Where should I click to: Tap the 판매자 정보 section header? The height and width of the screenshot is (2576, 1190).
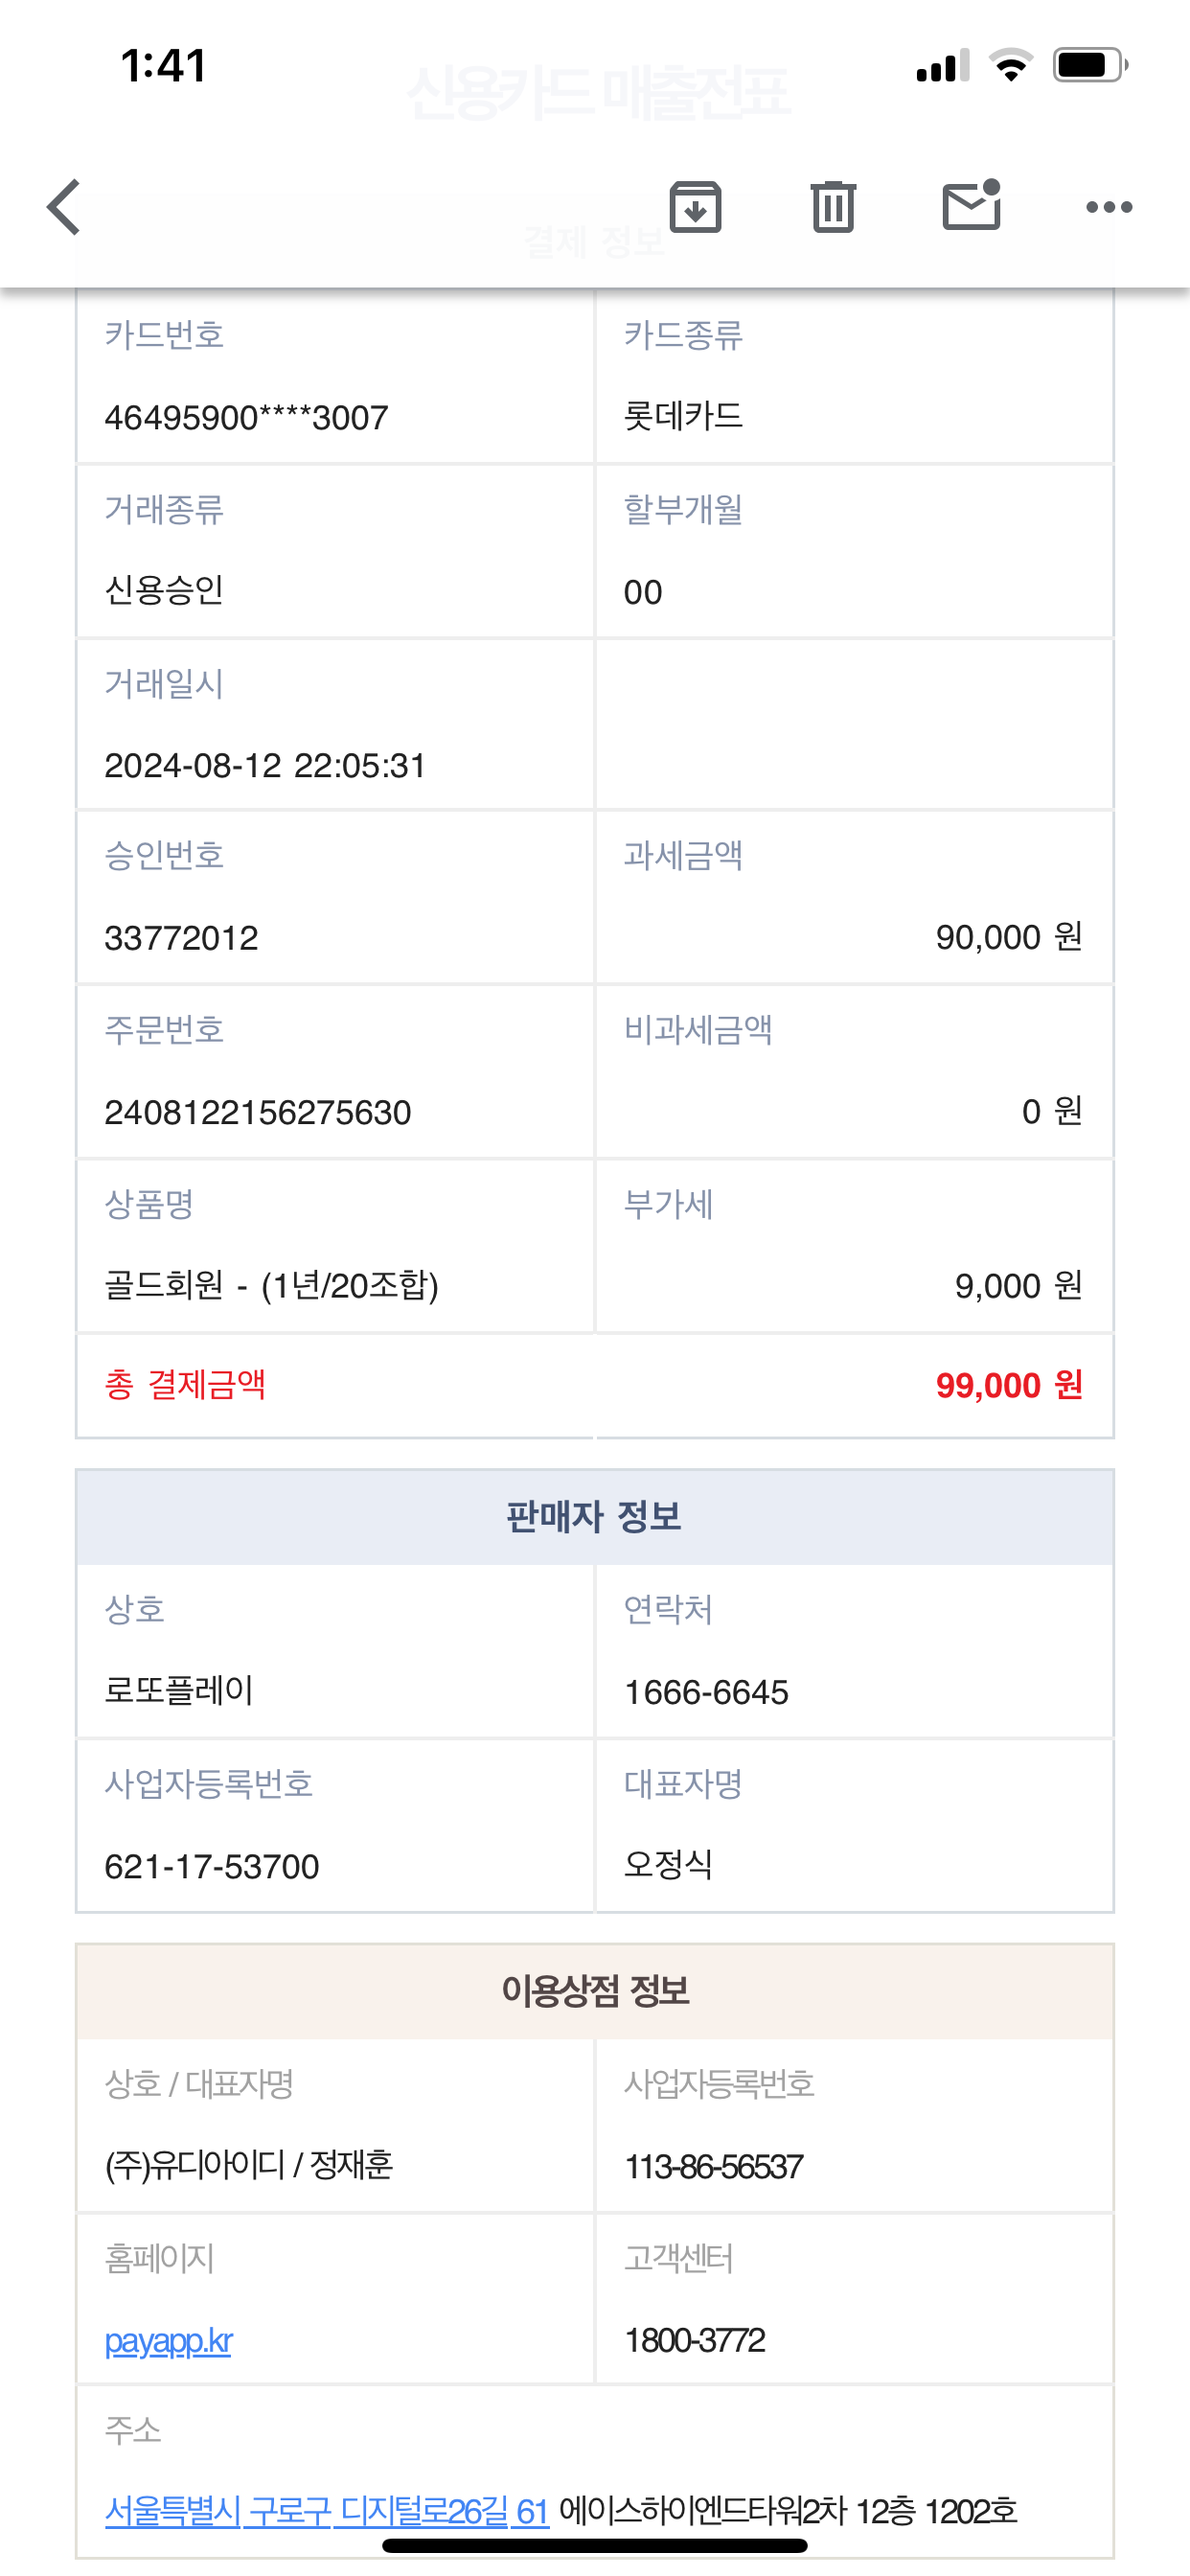[594, 1517]
